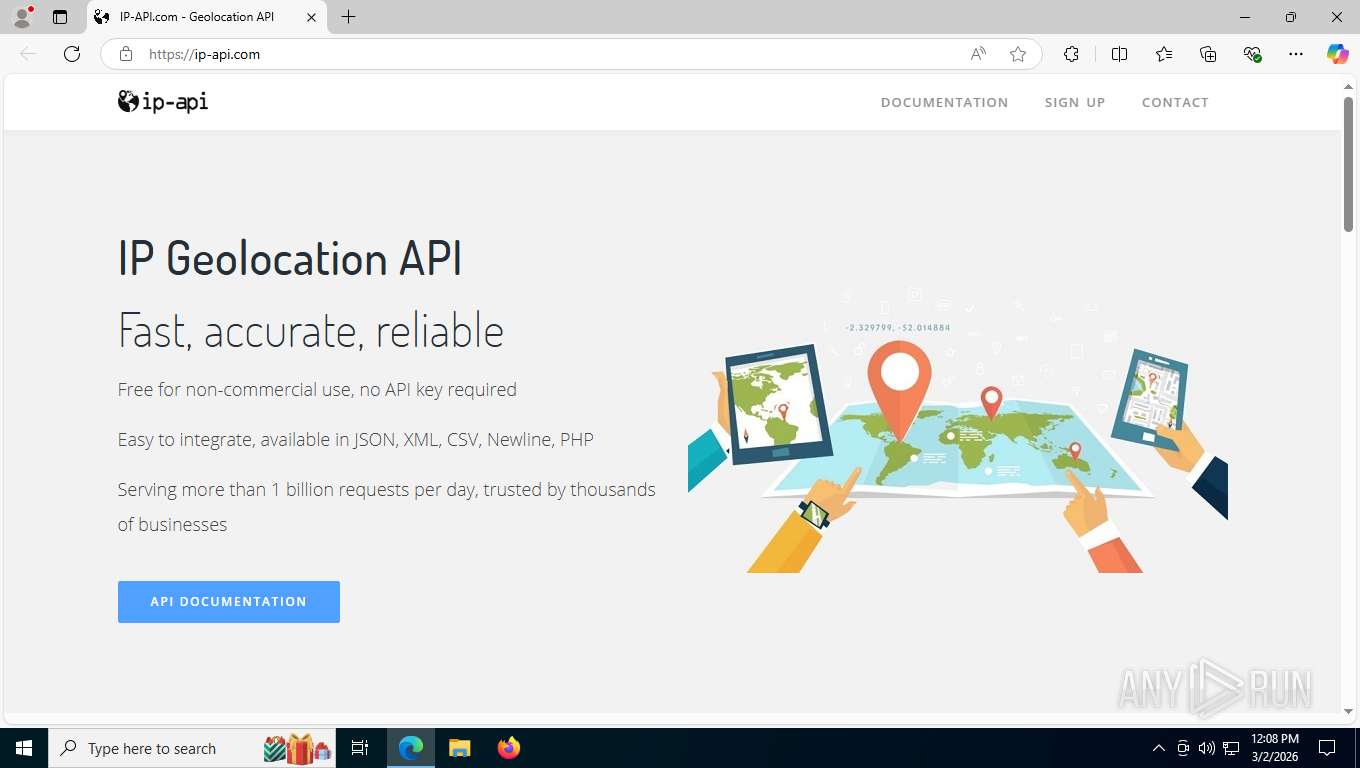This screenshot has width=1360, height=768.
Task: Open the volume speaker tray icon
Action: tap(1207, 748)
